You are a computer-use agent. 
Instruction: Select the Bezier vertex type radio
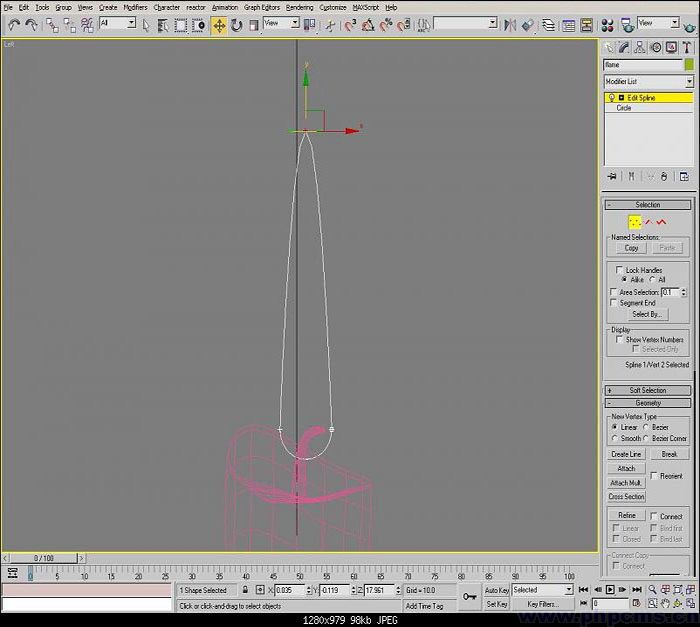pos(646,427)
